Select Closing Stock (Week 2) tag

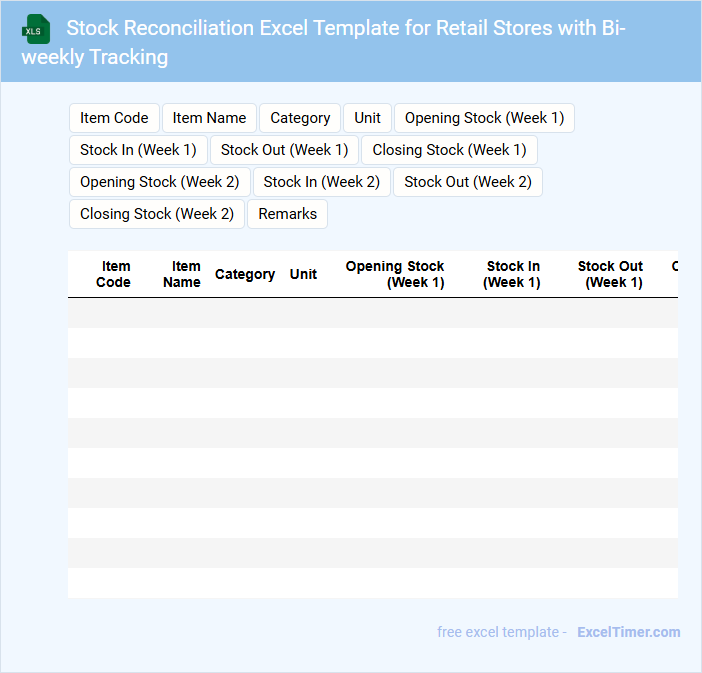[156, 214]
